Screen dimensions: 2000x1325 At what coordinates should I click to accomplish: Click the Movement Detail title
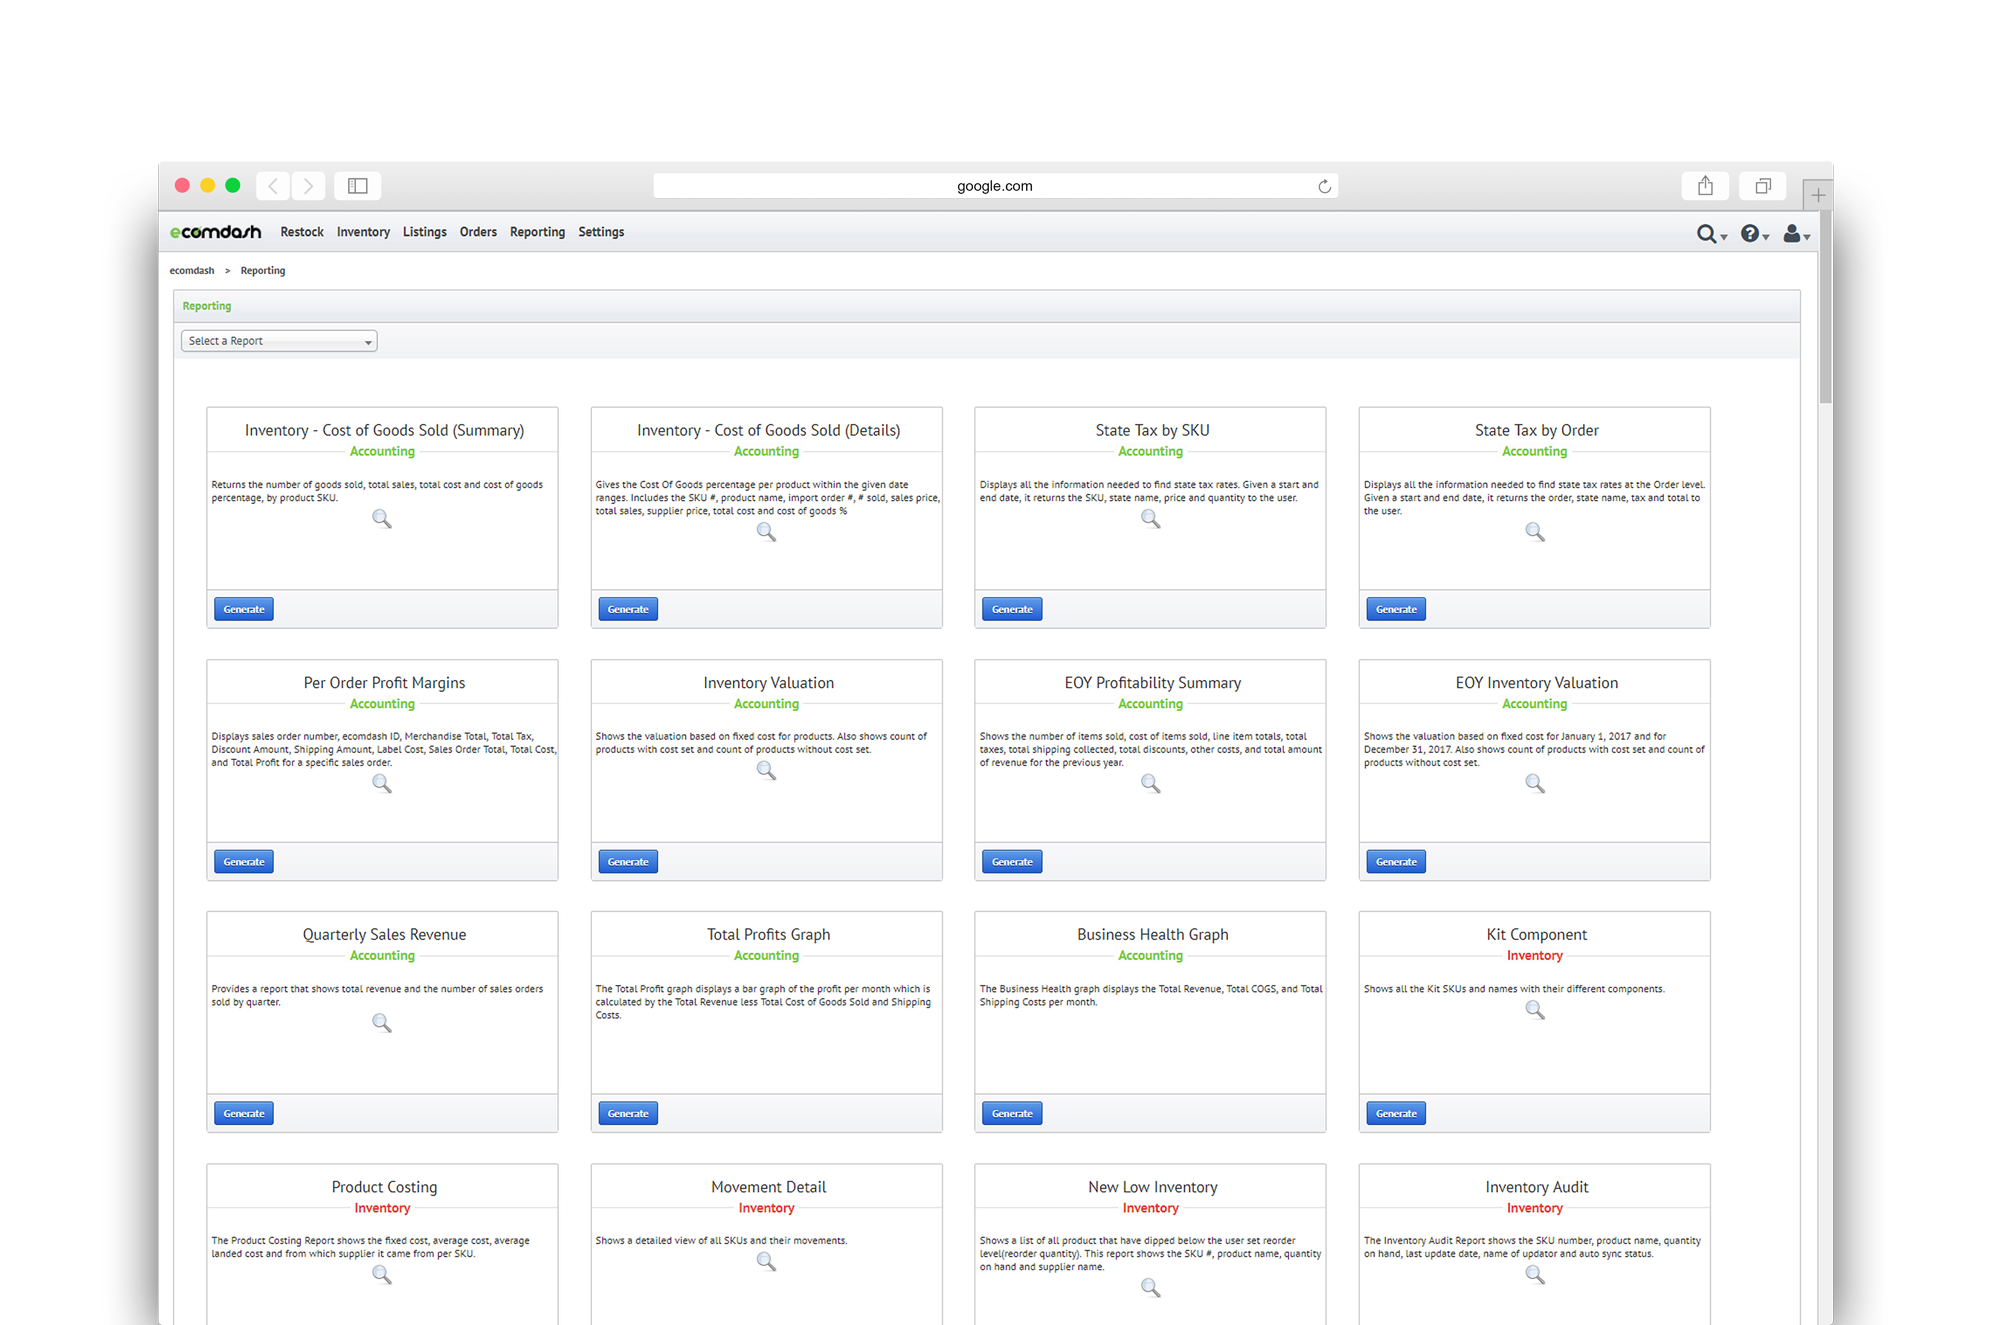click(x=768, y=1187)
